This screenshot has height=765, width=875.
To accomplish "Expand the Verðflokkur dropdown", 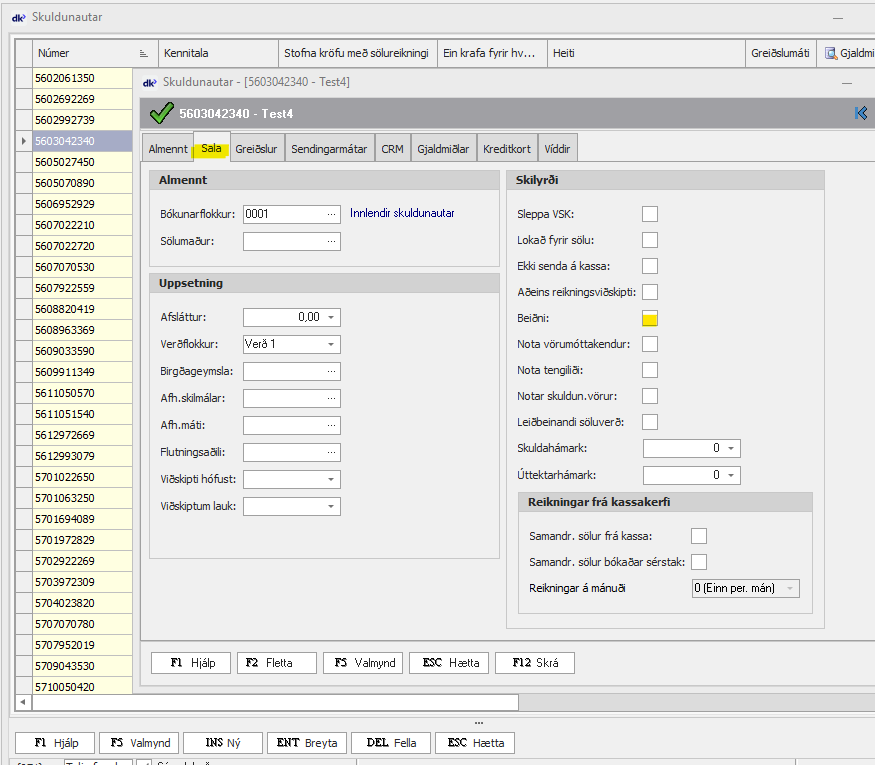I will point(331,344).
